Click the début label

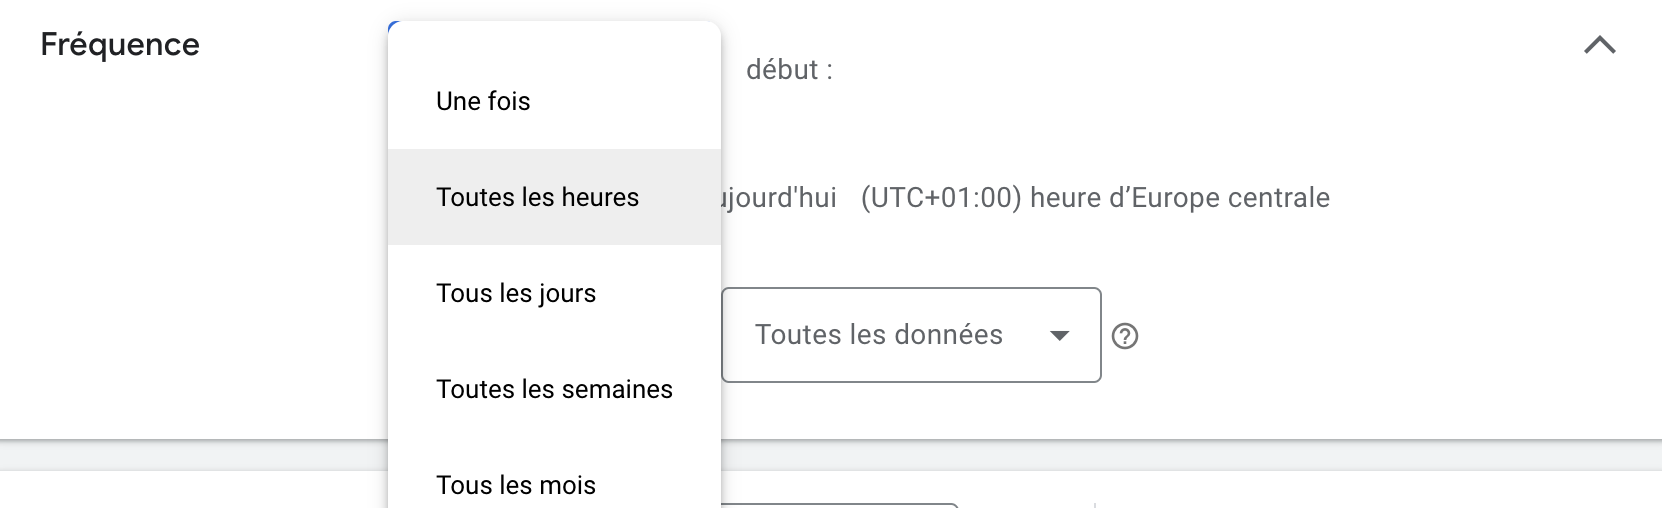click(789, 70)
